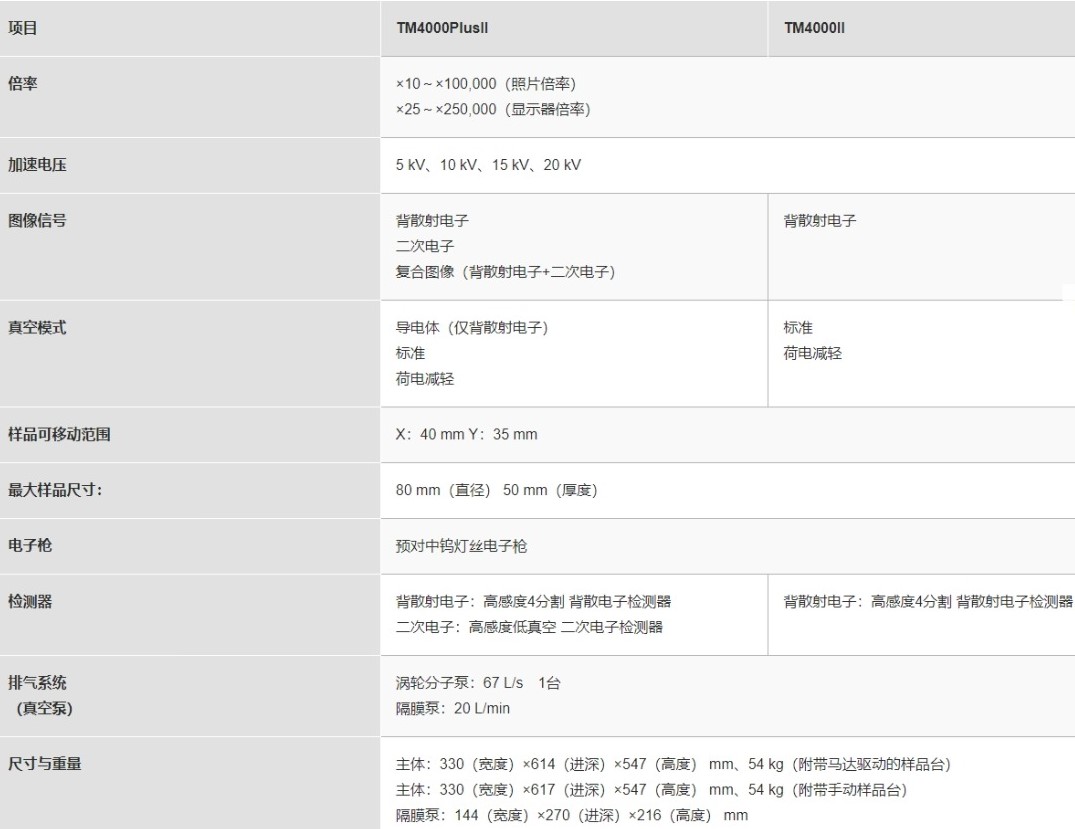Screen dimensions: 1075x829
Task: Select the TM4000PlusII column header
Action: (442, 28)
